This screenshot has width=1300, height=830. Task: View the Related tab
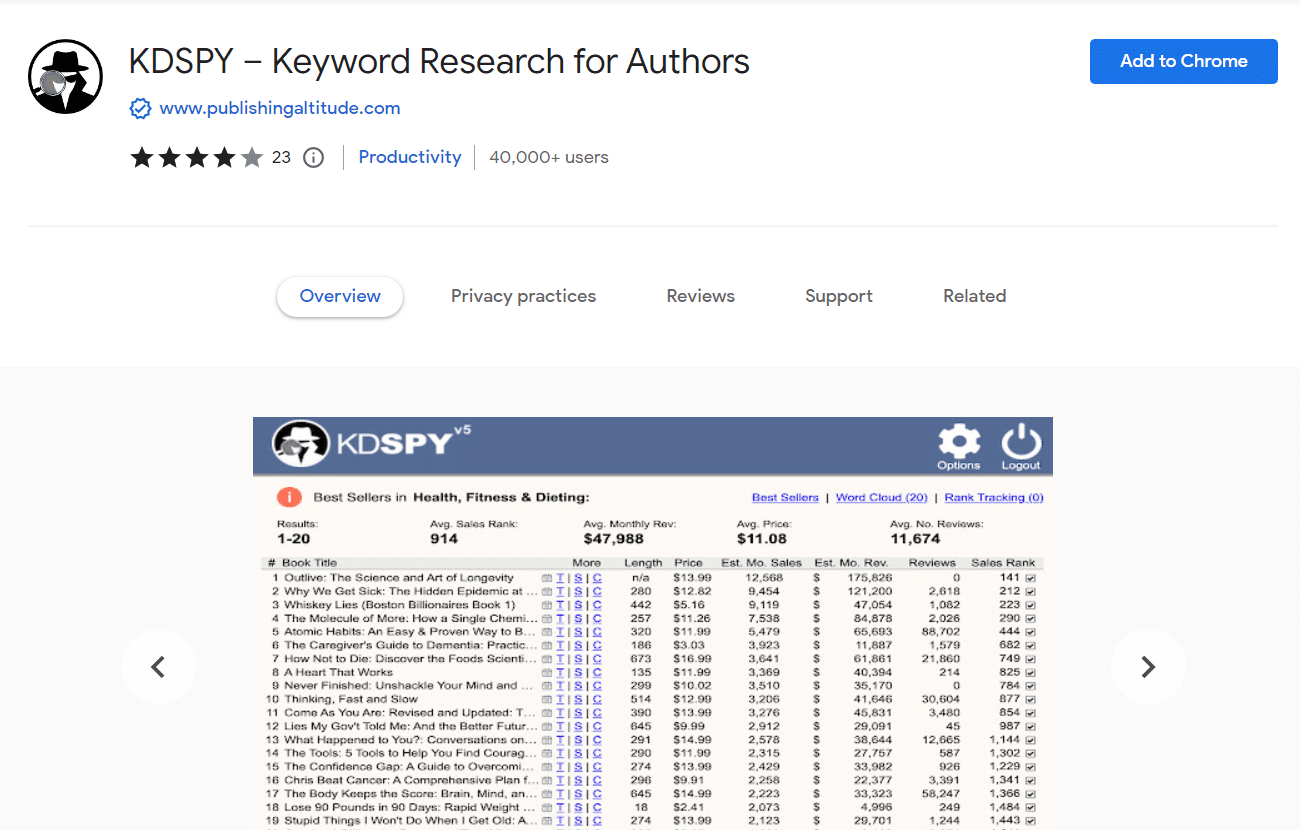(975, 297)
